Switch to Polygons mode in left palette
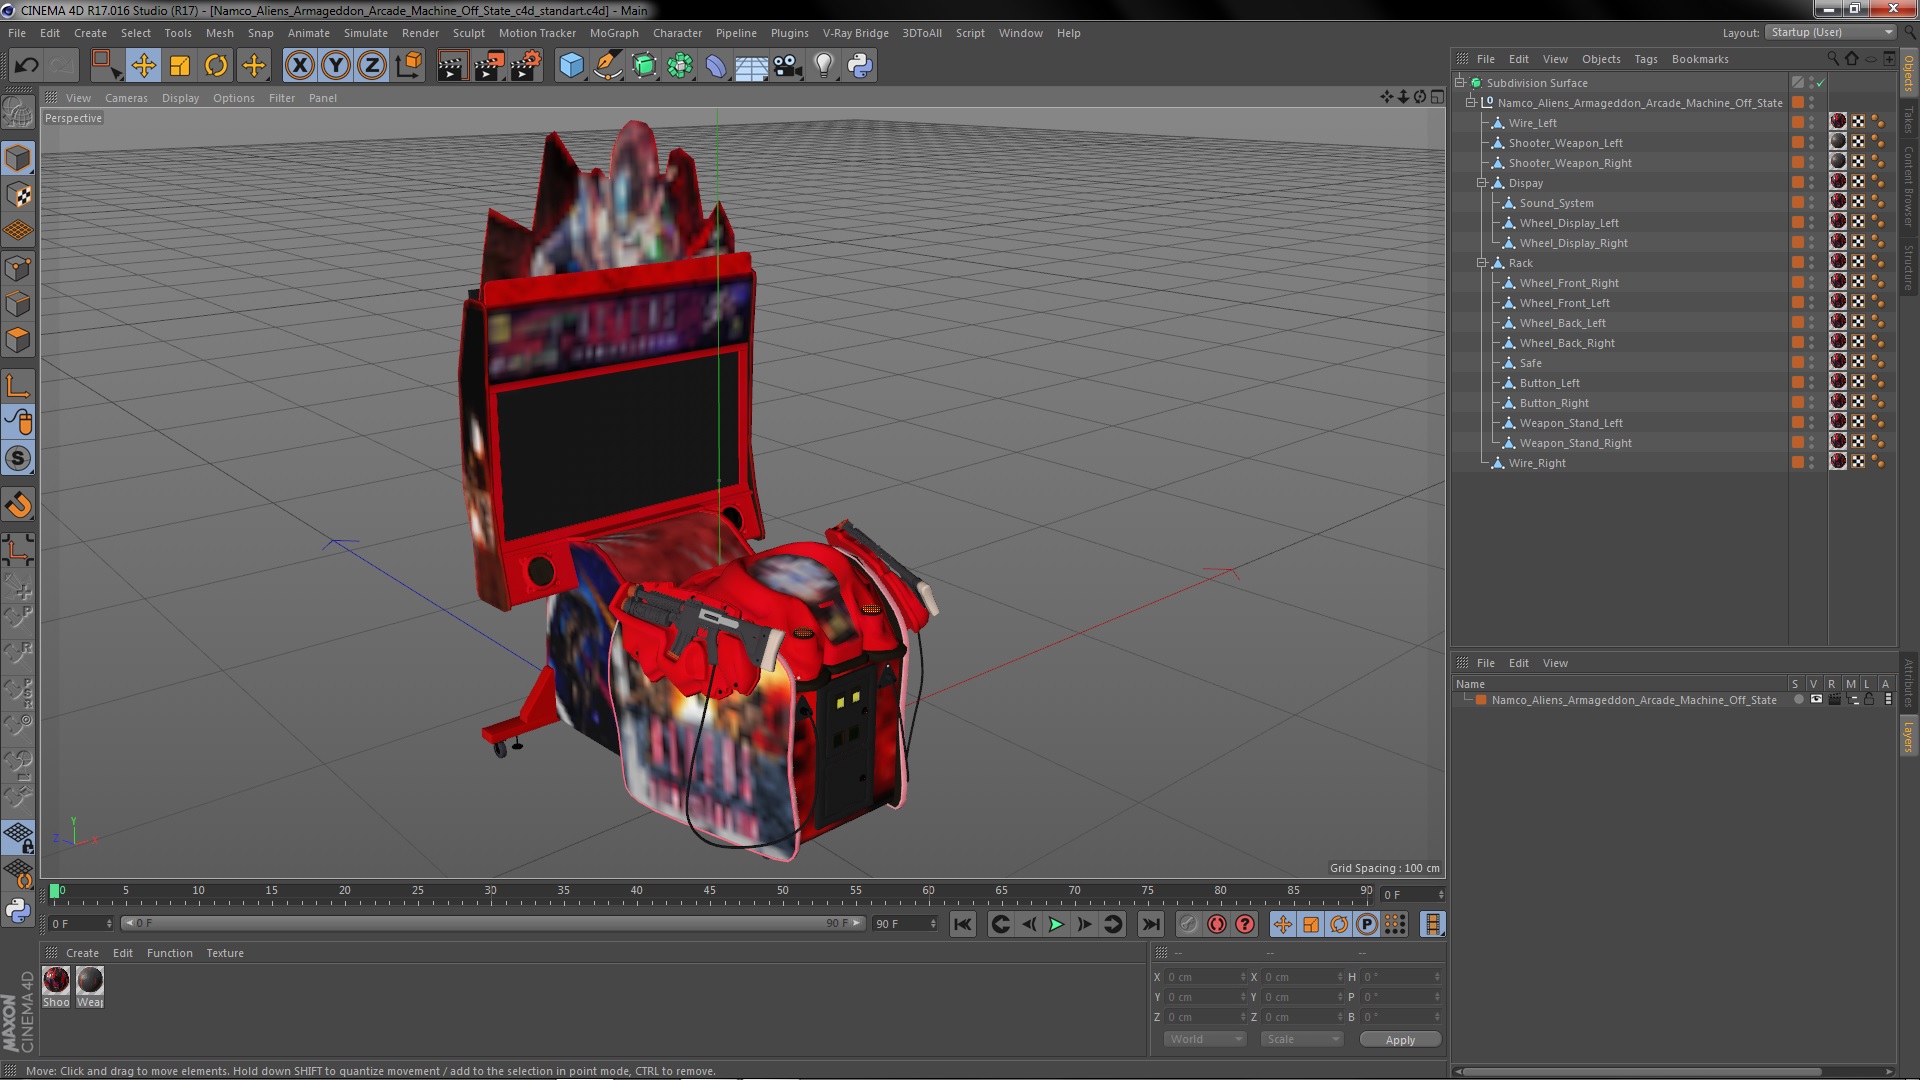 tap(18, 340)
